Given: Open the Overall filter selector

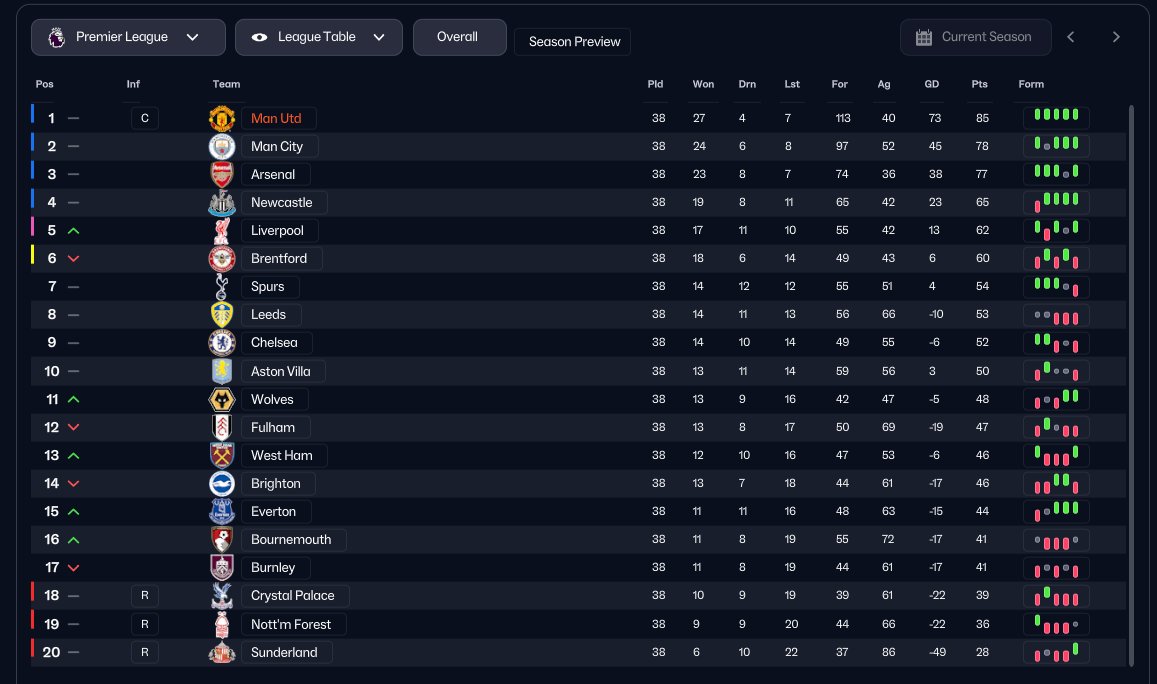Looking at the screenshot, I should pyautogui.click(x=460, y=37).
